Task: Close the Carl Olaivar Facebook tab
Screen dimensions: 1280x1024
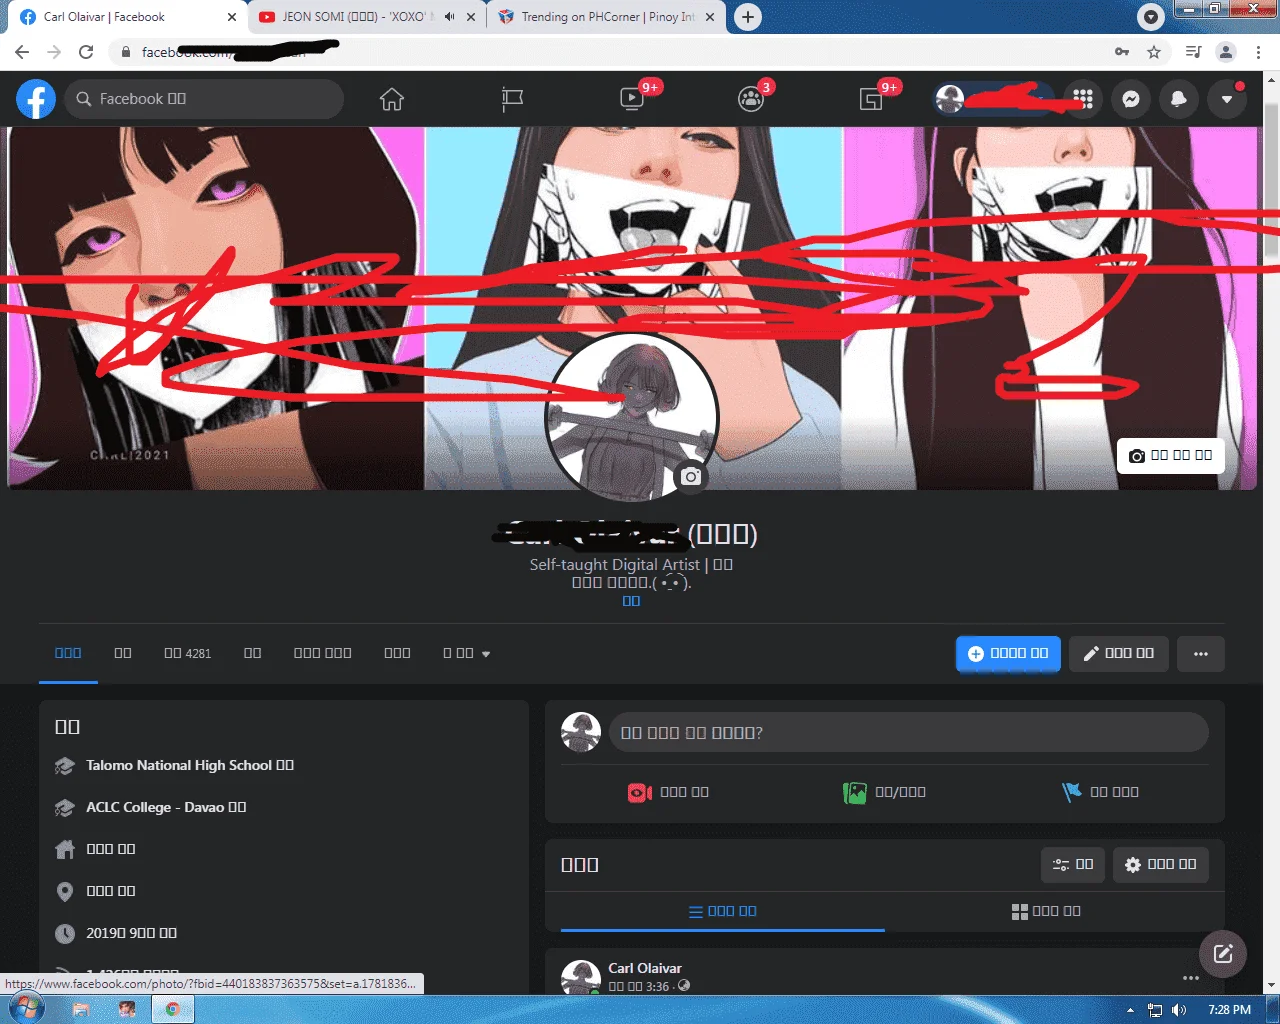Action: point(232,17)
